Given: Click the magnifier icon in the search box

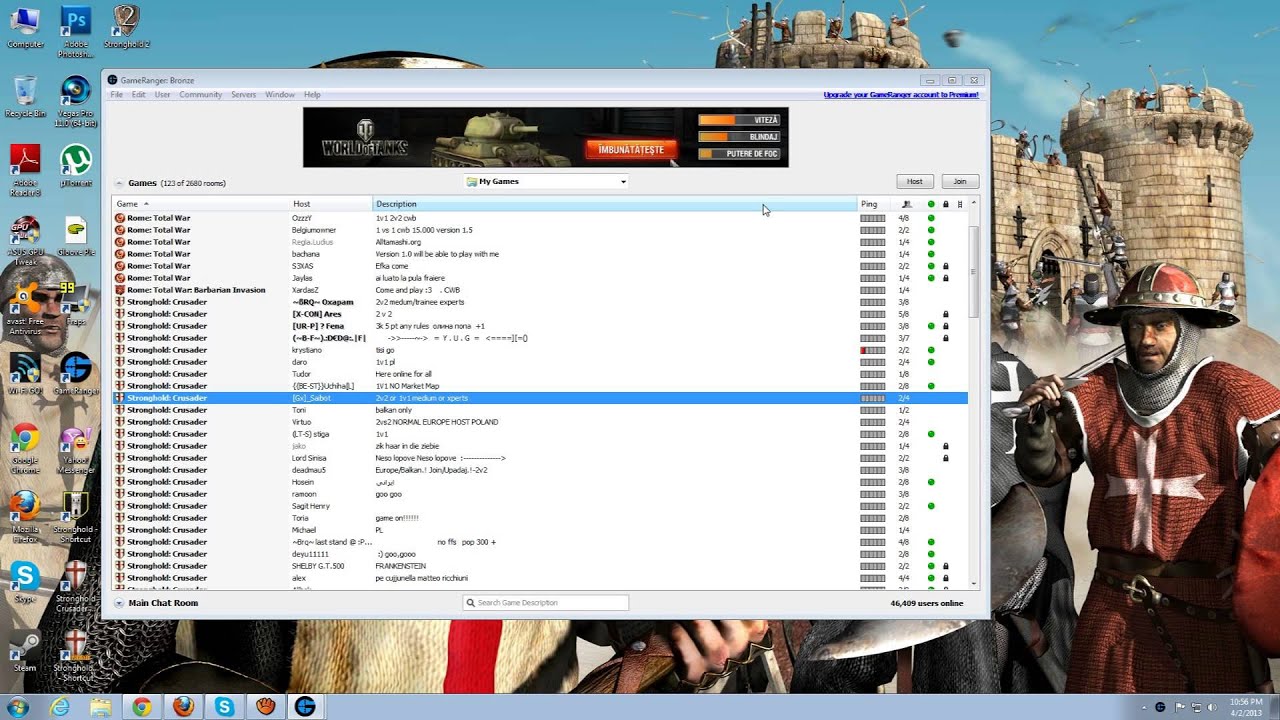Looking at the screenshot, I should pos(470,602).
